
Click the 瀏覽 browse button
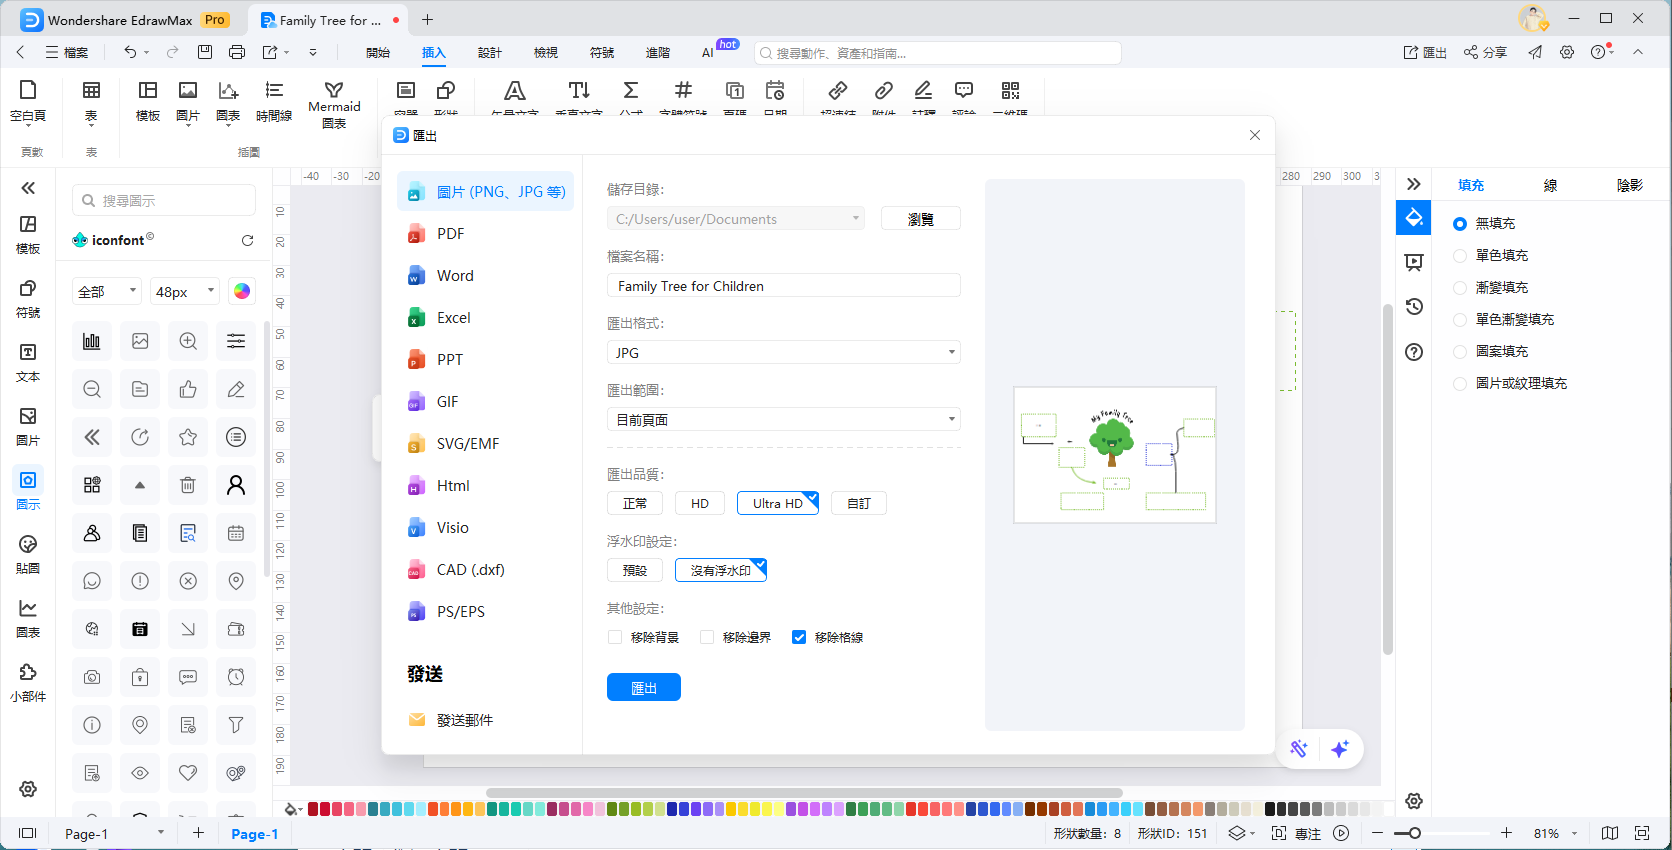[920, 219]
